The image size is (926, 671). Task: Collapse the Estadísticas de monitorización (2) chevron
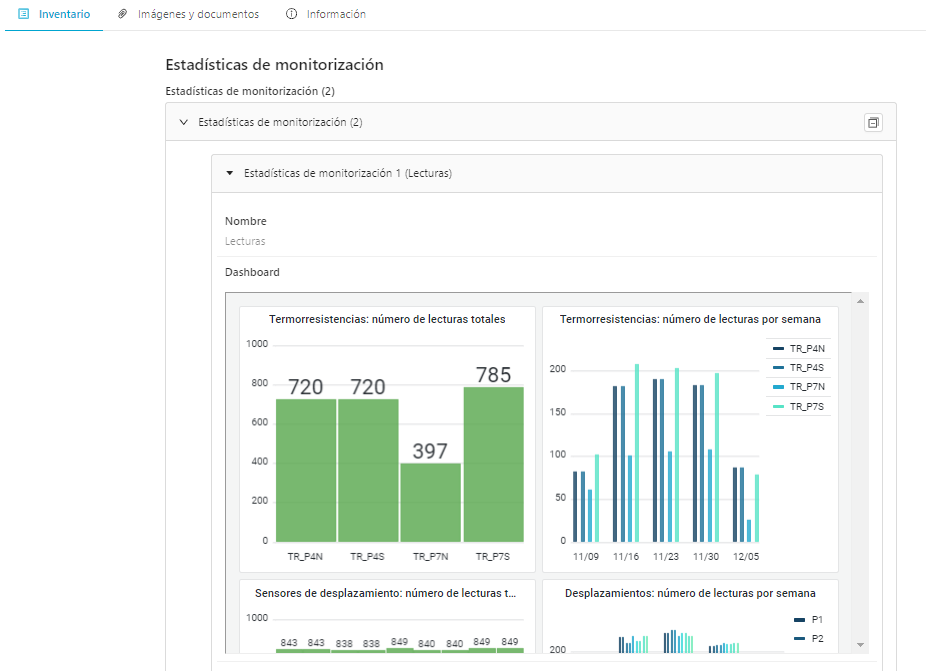click(184, 122)
